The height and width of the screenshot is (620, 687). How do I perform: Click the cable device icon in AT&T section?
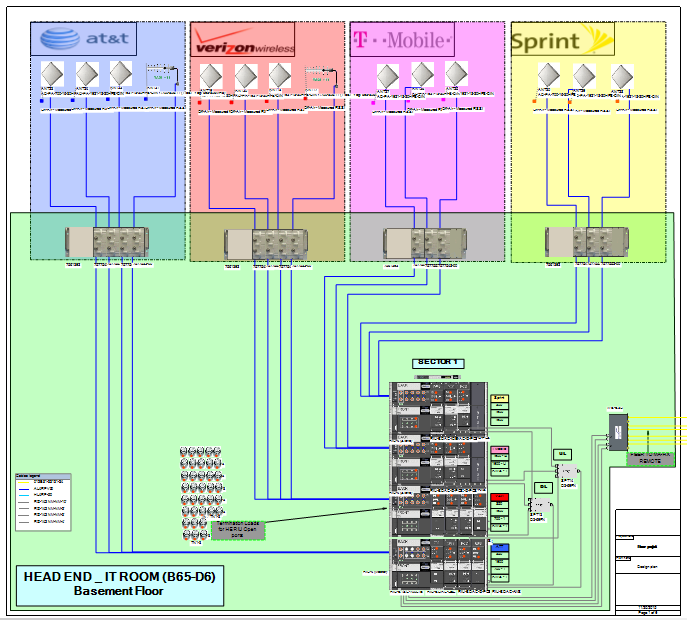162,75
